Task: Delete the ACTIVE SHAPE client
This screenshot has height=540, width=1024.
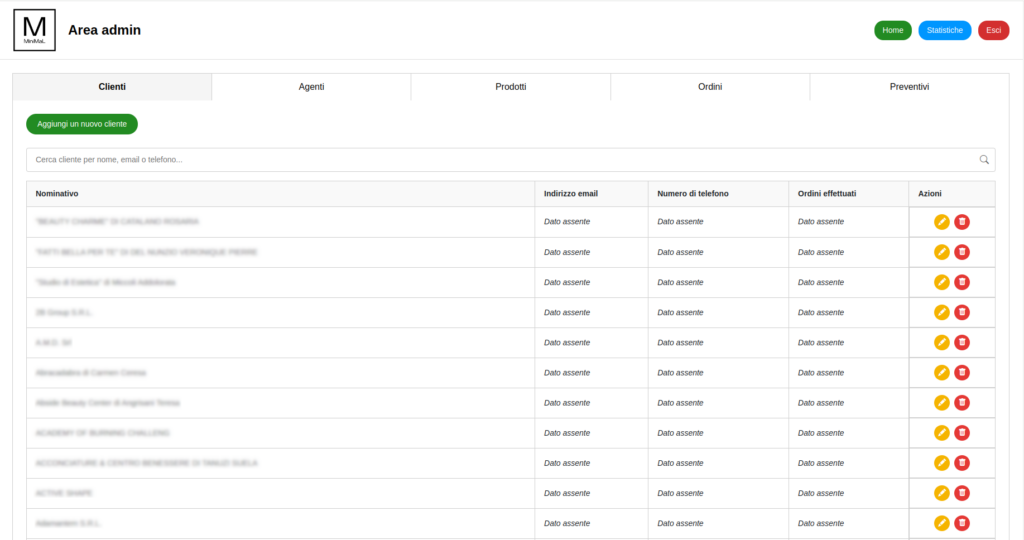Action: (x=962, y=493)
